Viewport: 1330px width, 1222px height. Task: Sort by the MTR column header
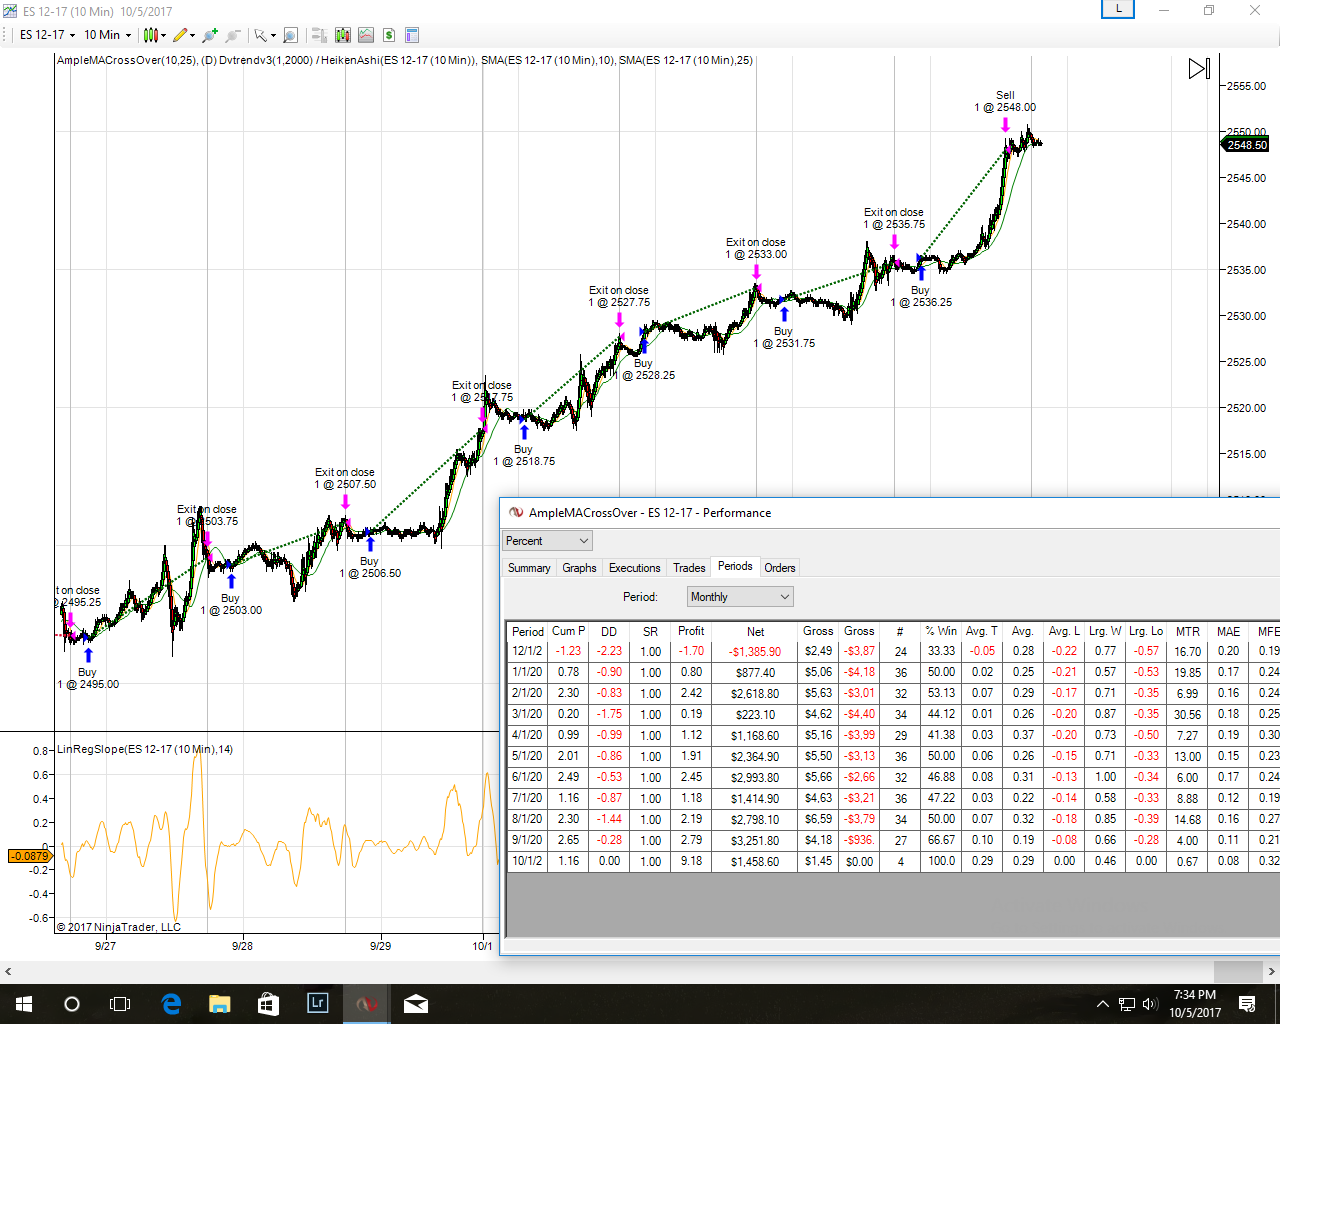click(1188, 632)
